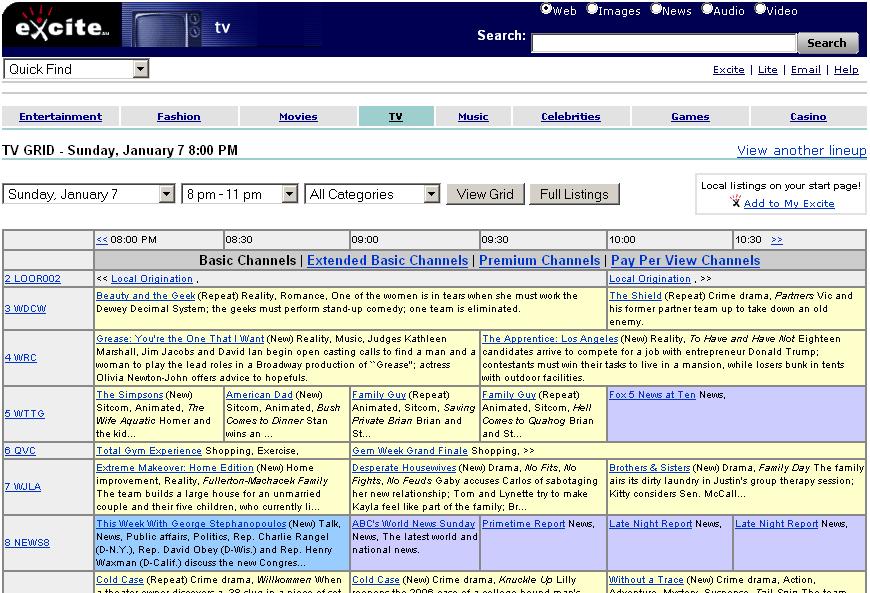Open the Movies tab

pos(298,116)
